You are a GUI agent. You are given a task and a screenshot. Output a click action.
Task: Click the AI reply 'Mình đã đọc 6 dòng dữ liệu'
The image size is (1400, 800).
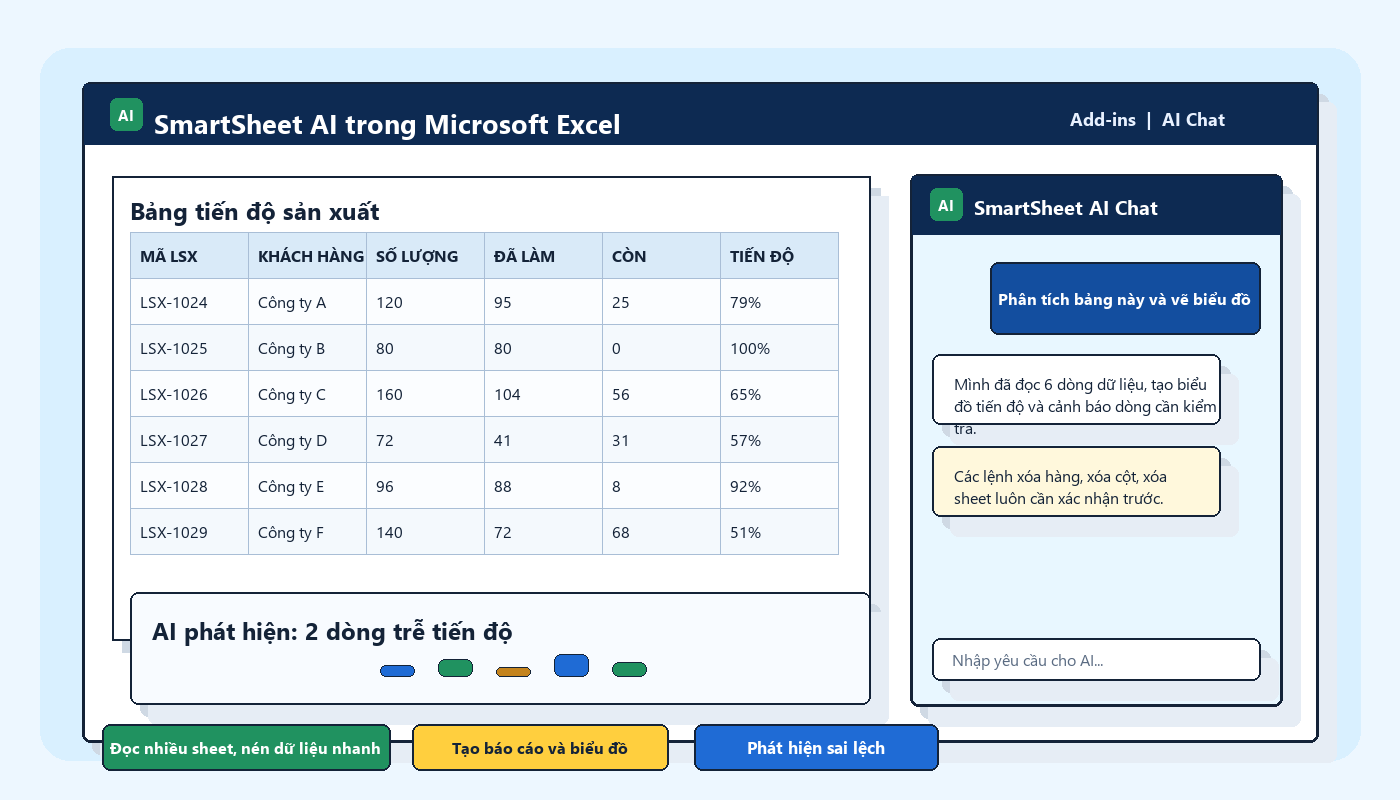click(1076, 390)
